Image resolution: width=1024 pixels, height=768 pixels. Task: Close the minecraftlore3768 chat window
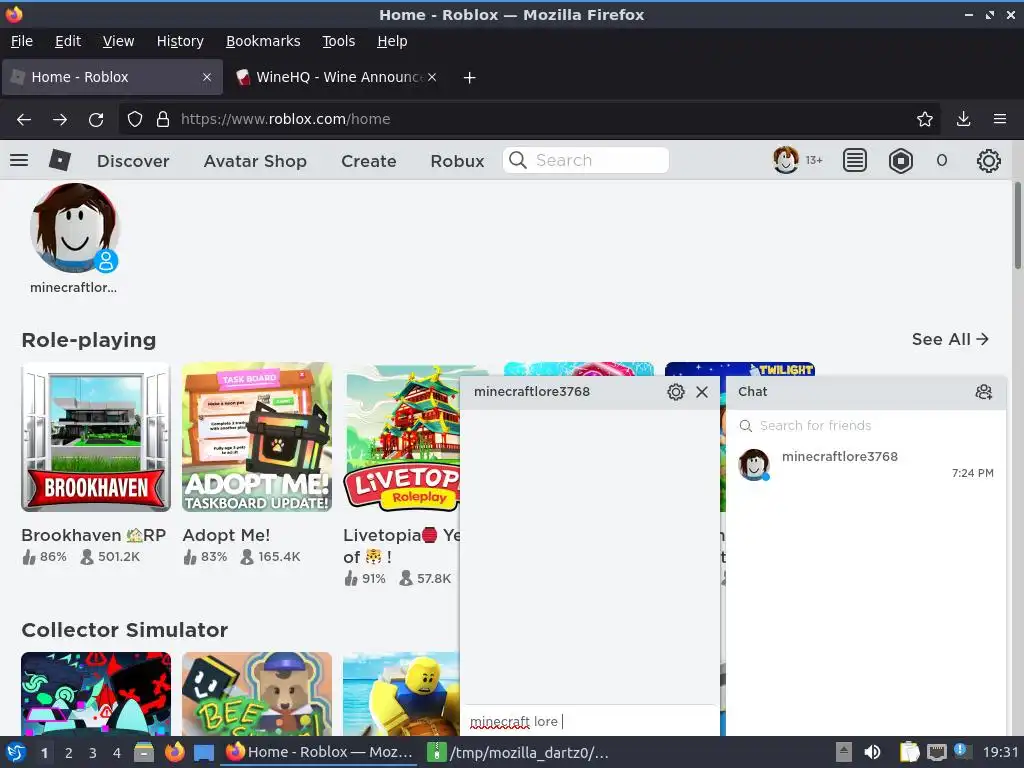[702, 392]
